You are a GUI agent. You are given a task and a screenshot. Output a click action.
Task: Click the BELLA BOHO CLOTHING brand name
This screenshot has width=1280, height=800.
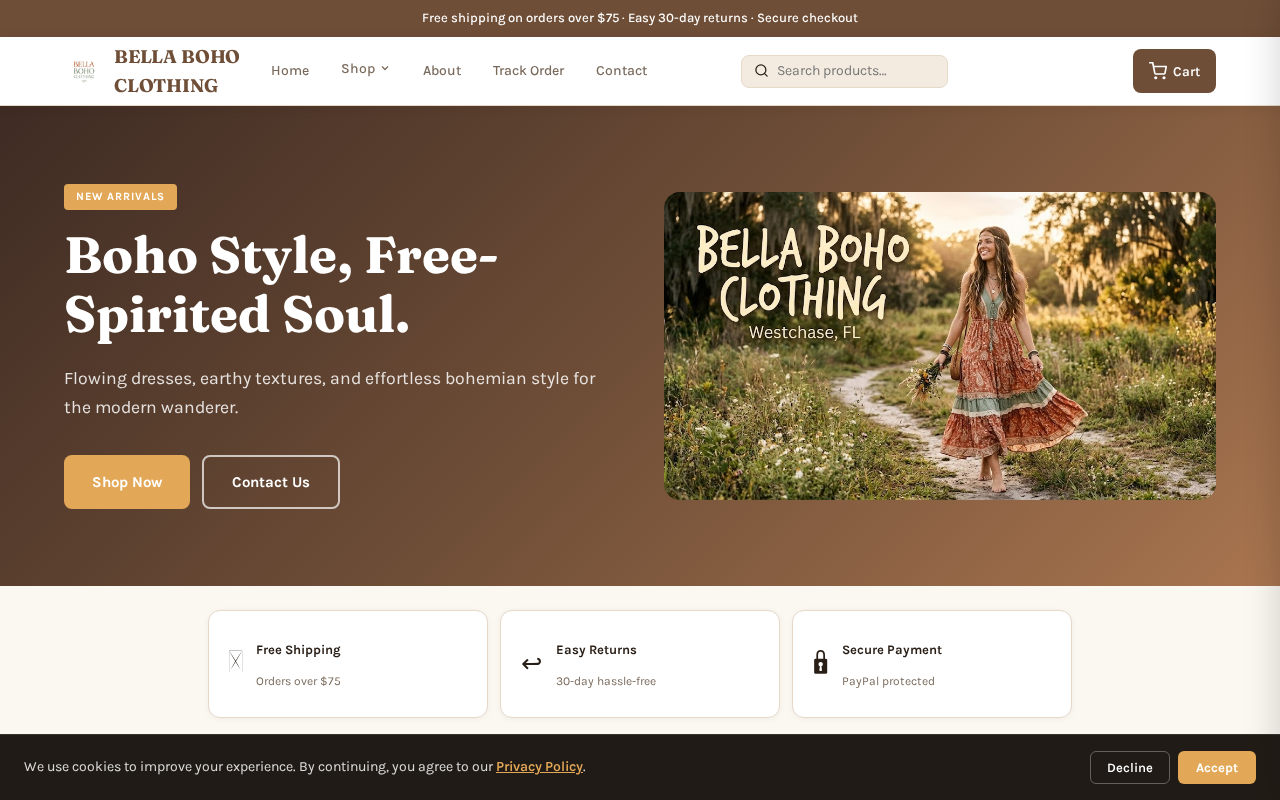[x=177, y=71]
